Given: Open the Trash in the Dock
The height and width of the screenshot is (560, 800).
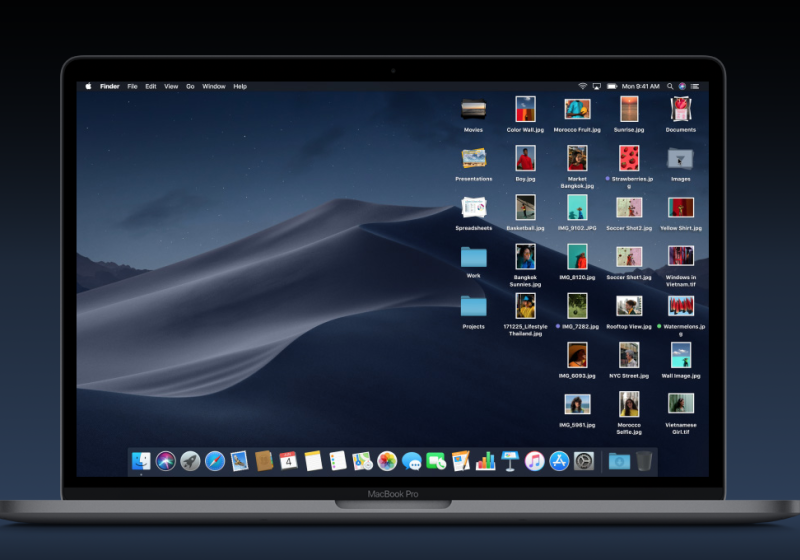Looking at the screenshot, I should click(644, 461).
